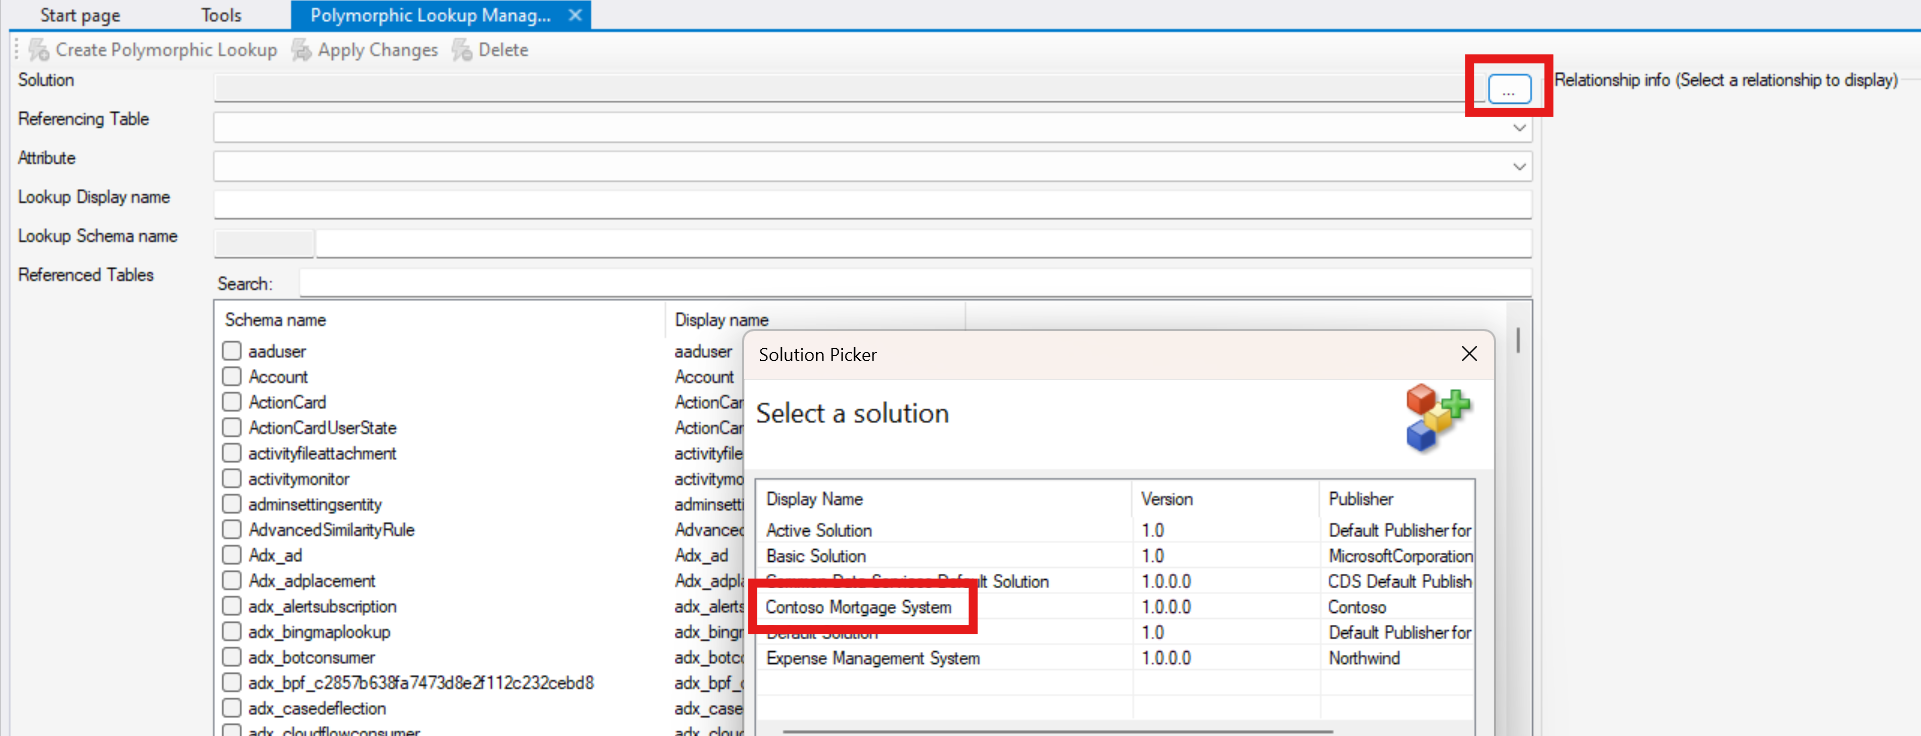The width and height of the screenshot is (1921, 736).
Task: Click the Apply Changes toolbar icon
Action: (x=301, y=50)
